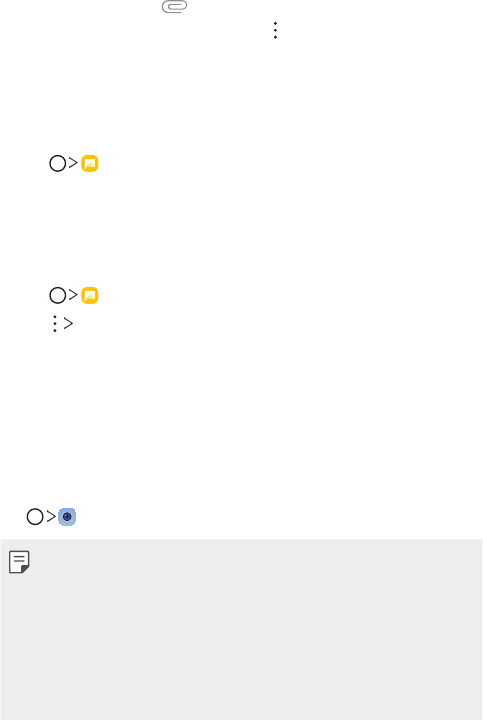Choose the paperclip at the top of page
Image resolution: width=483 pixels, height=721 pixels.
click(174, 6)
